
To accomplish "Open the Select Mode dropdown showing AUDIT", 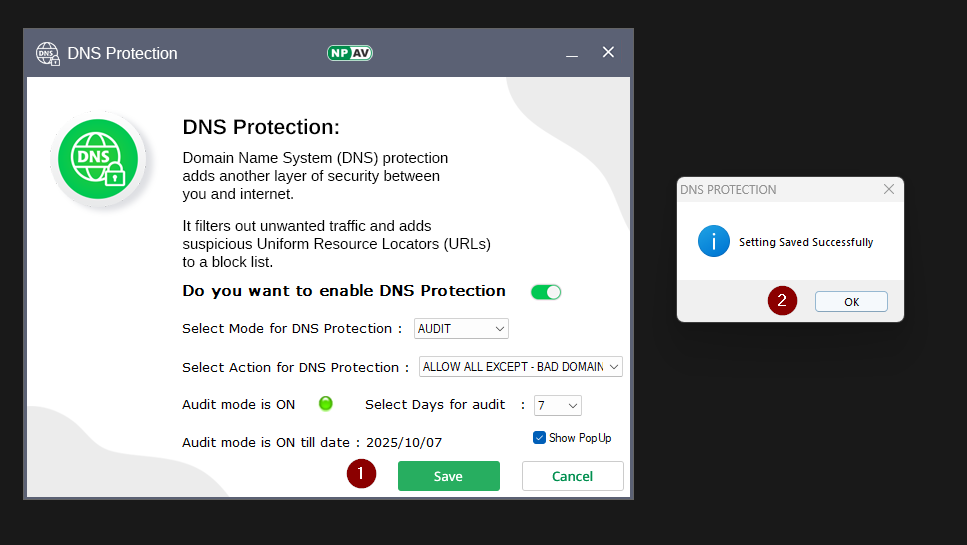I will pyautogui.click(x=462, y=328).
